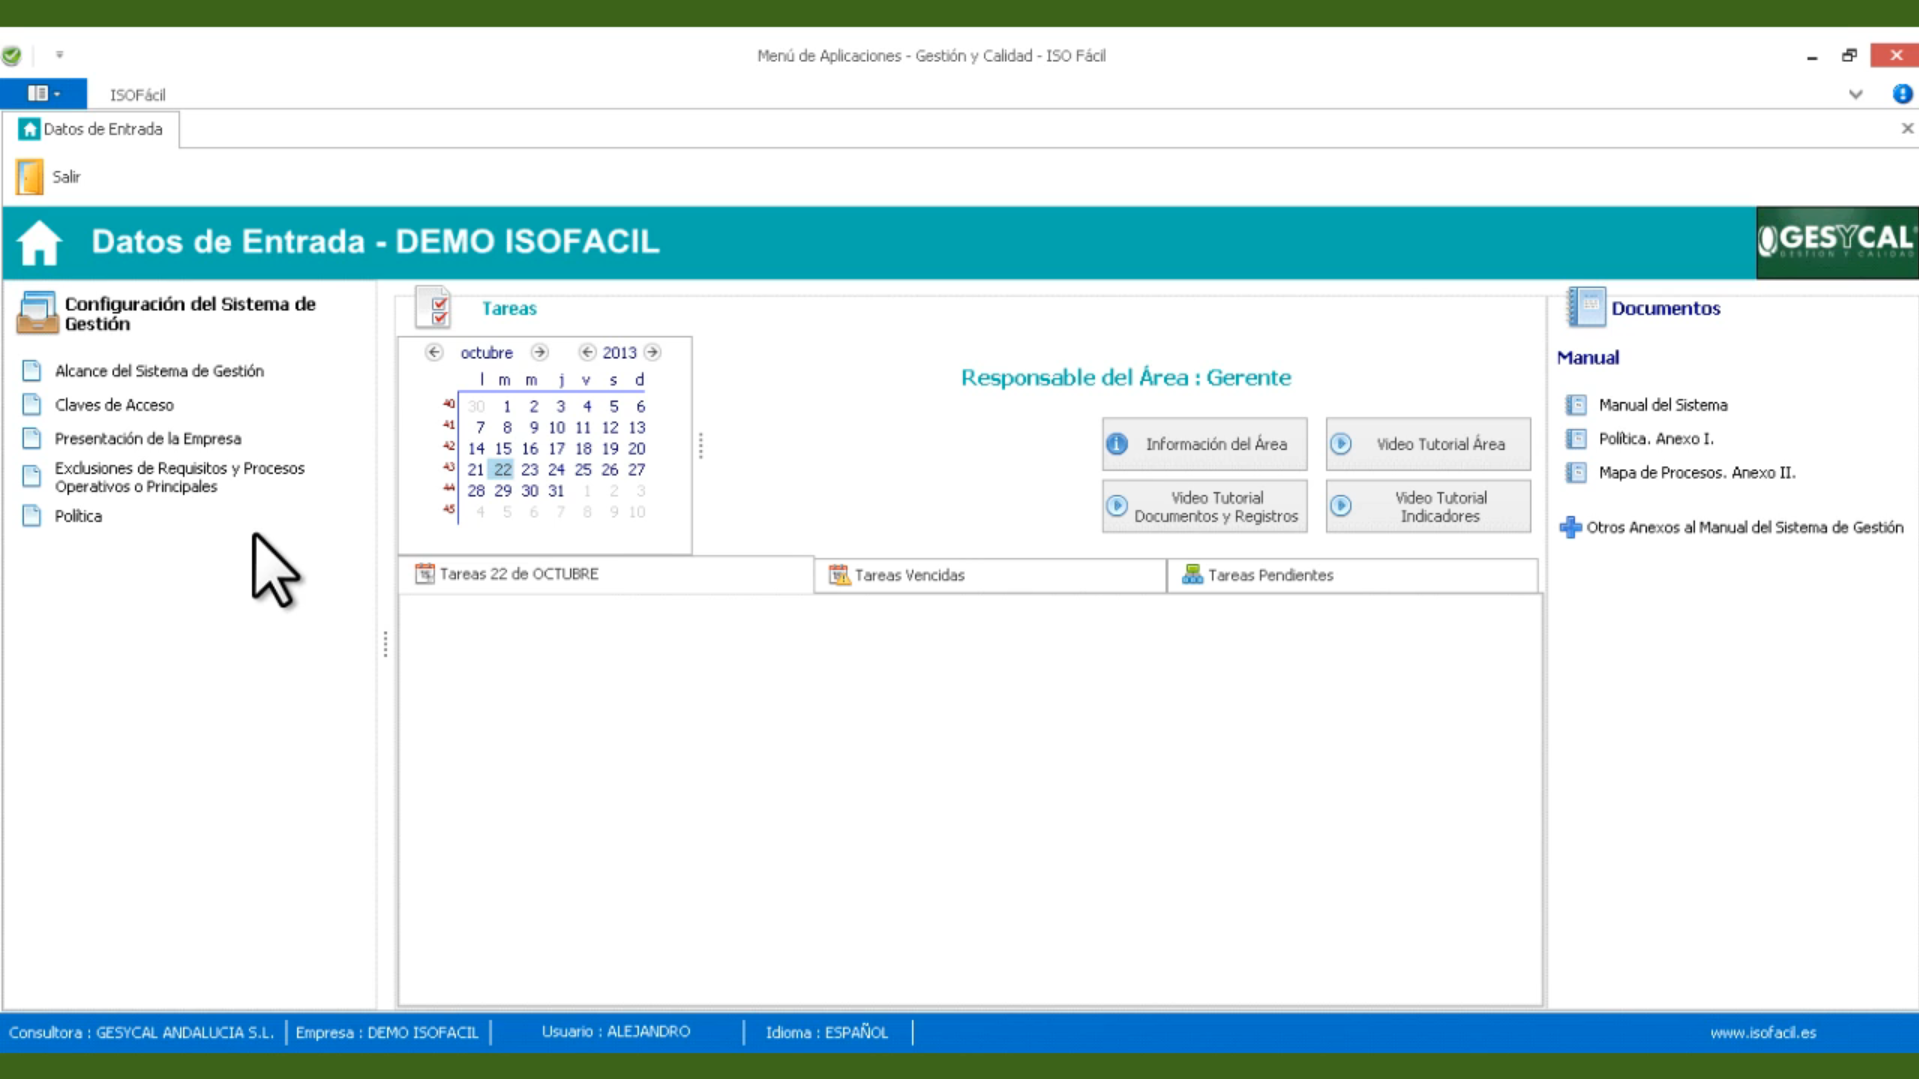Image resolution: width=1919 pixels, height=1079 pixels.
Task: Click the icon on Tareas Pendientes tab
Action: [x=1192, y=575]
